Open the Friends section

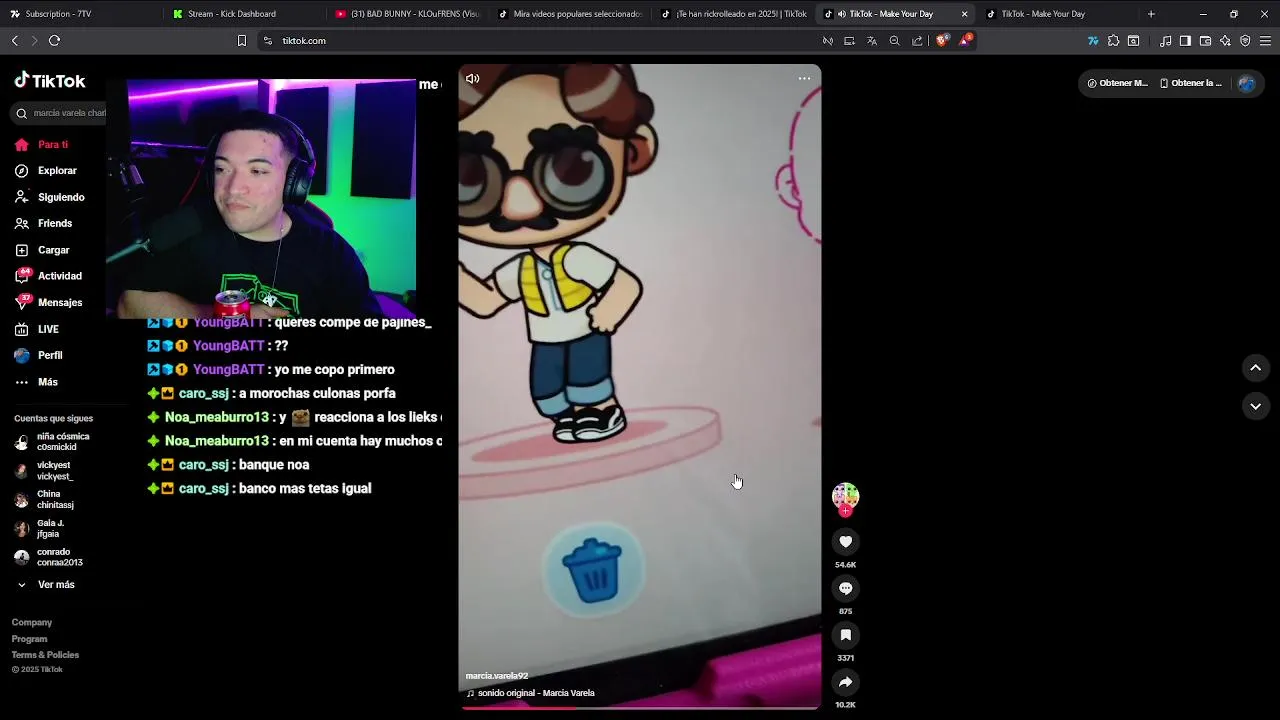(44, 223)
